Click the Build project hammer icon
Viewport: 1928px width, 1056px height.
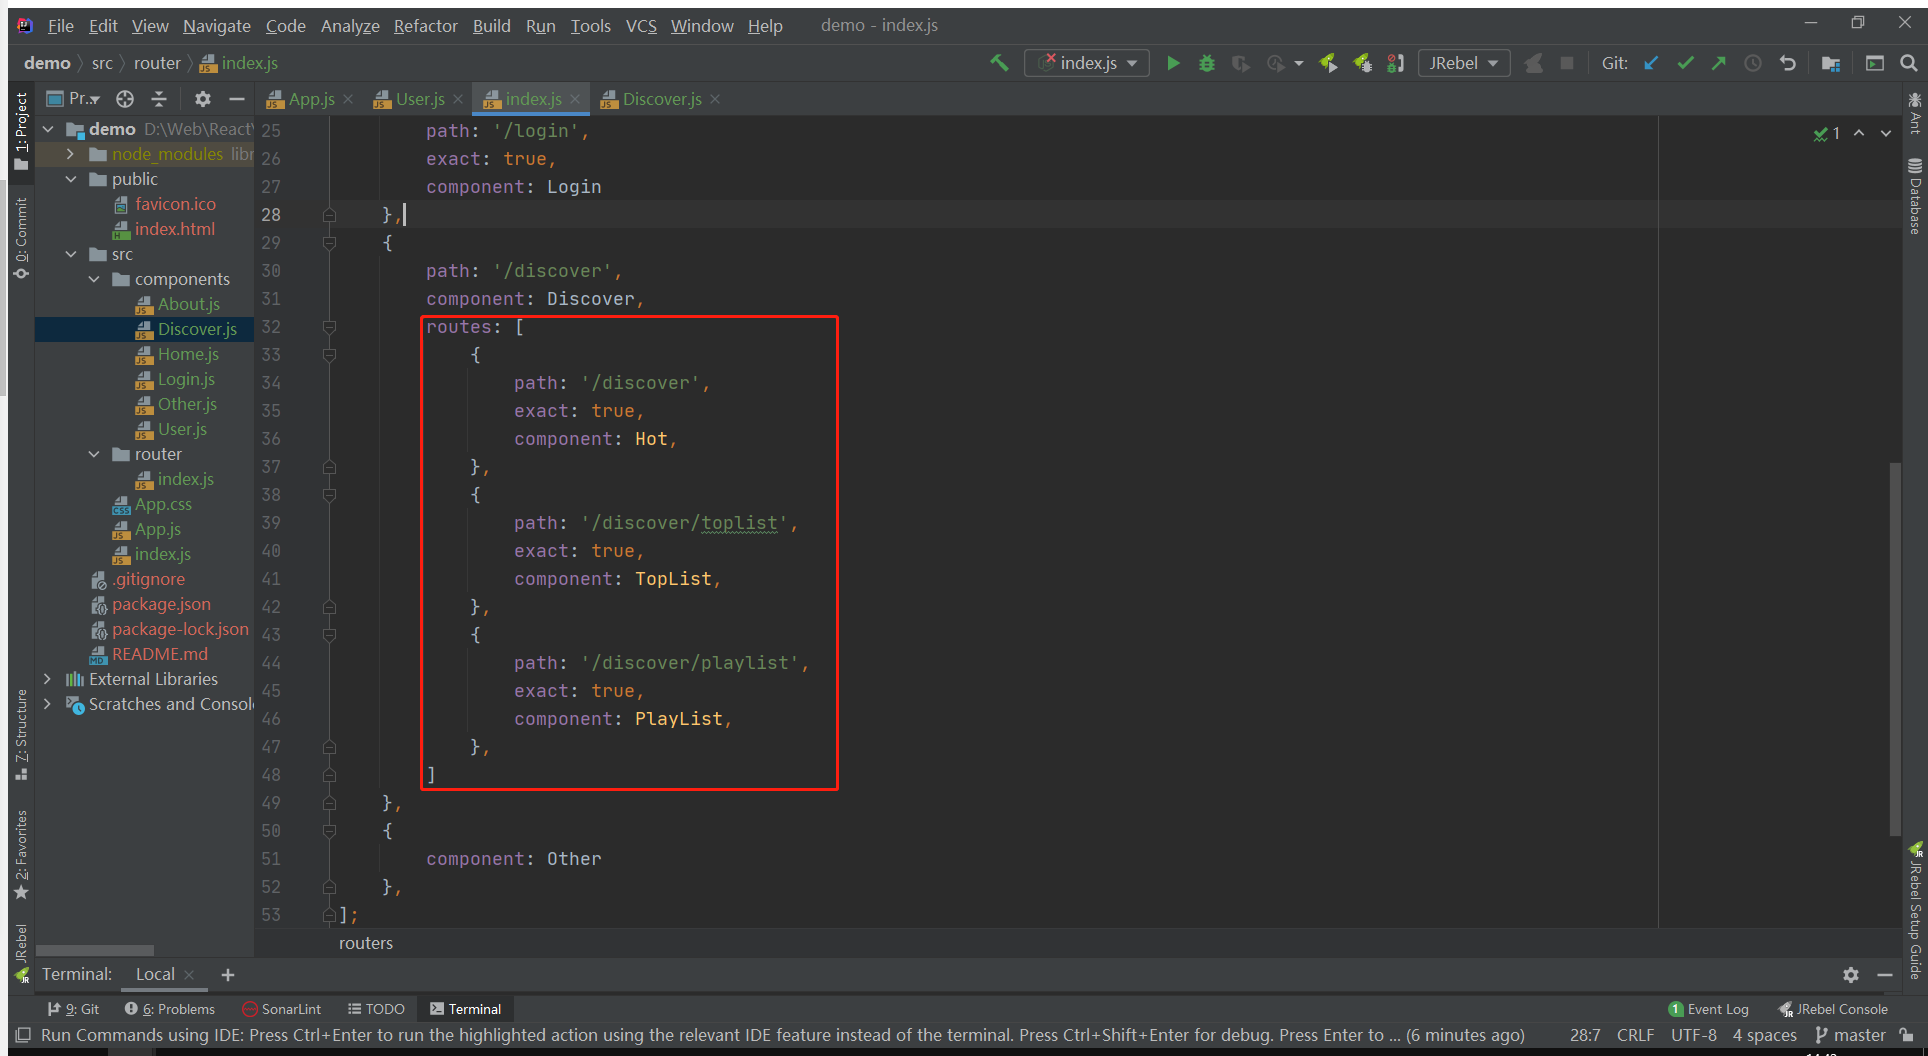(999, 63)
